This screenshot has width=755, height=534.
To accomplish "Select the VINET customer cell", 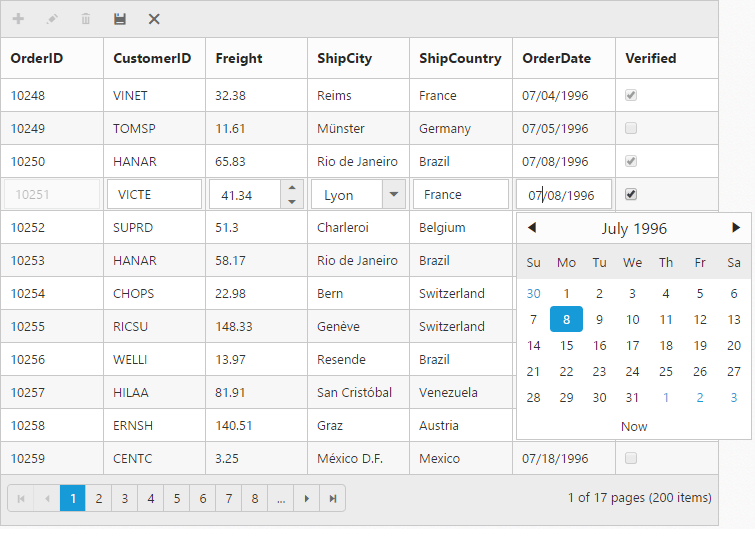I will 154,95.
